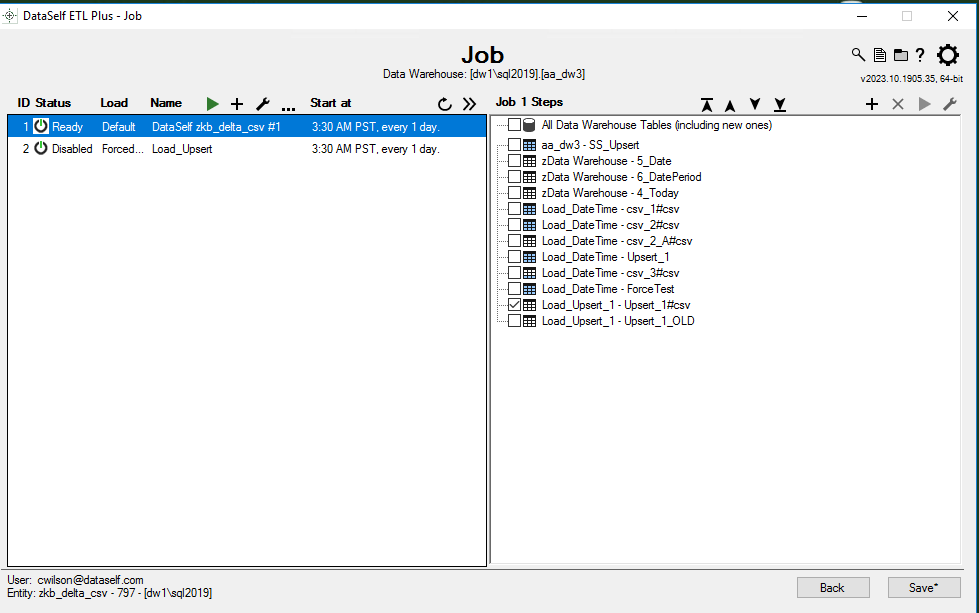Add a new job with the plus icon
This screenshot has width=979, height=613.
(x=236, y=103)
